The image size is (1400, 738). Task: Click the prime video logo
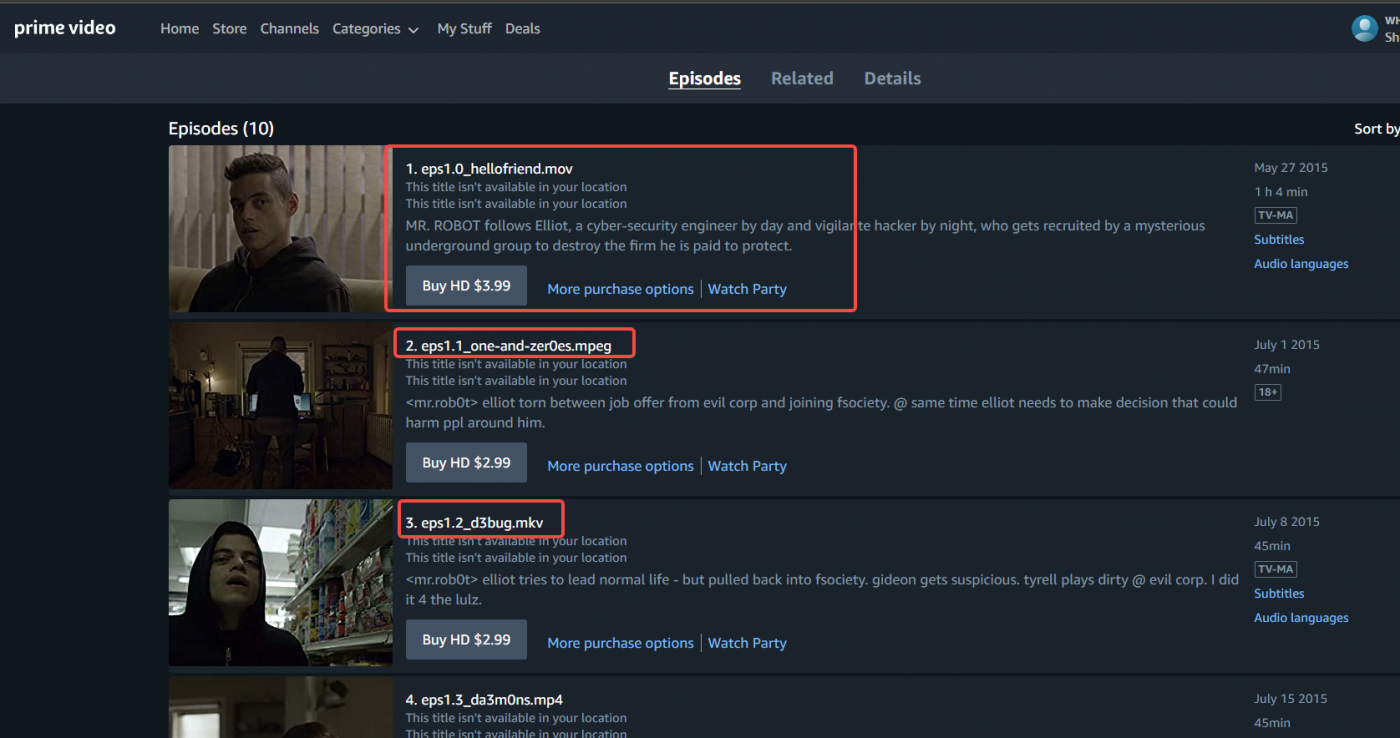[x=65, y=28]
